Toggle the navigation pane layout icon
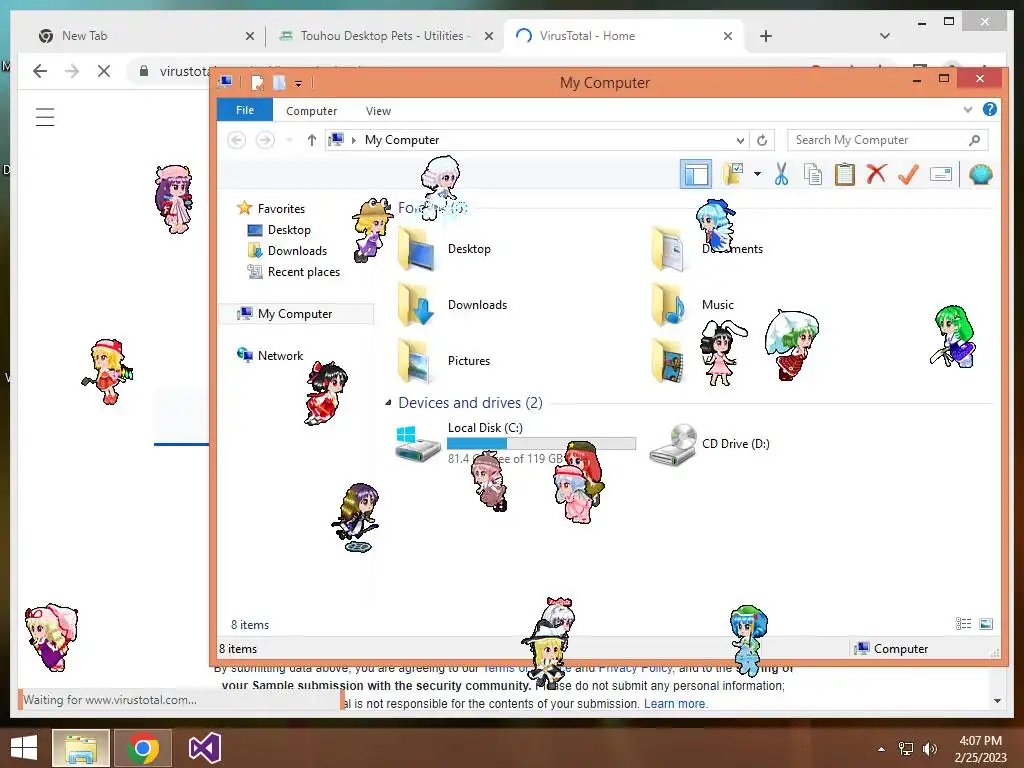1024x768 pixels. [696, 174]
